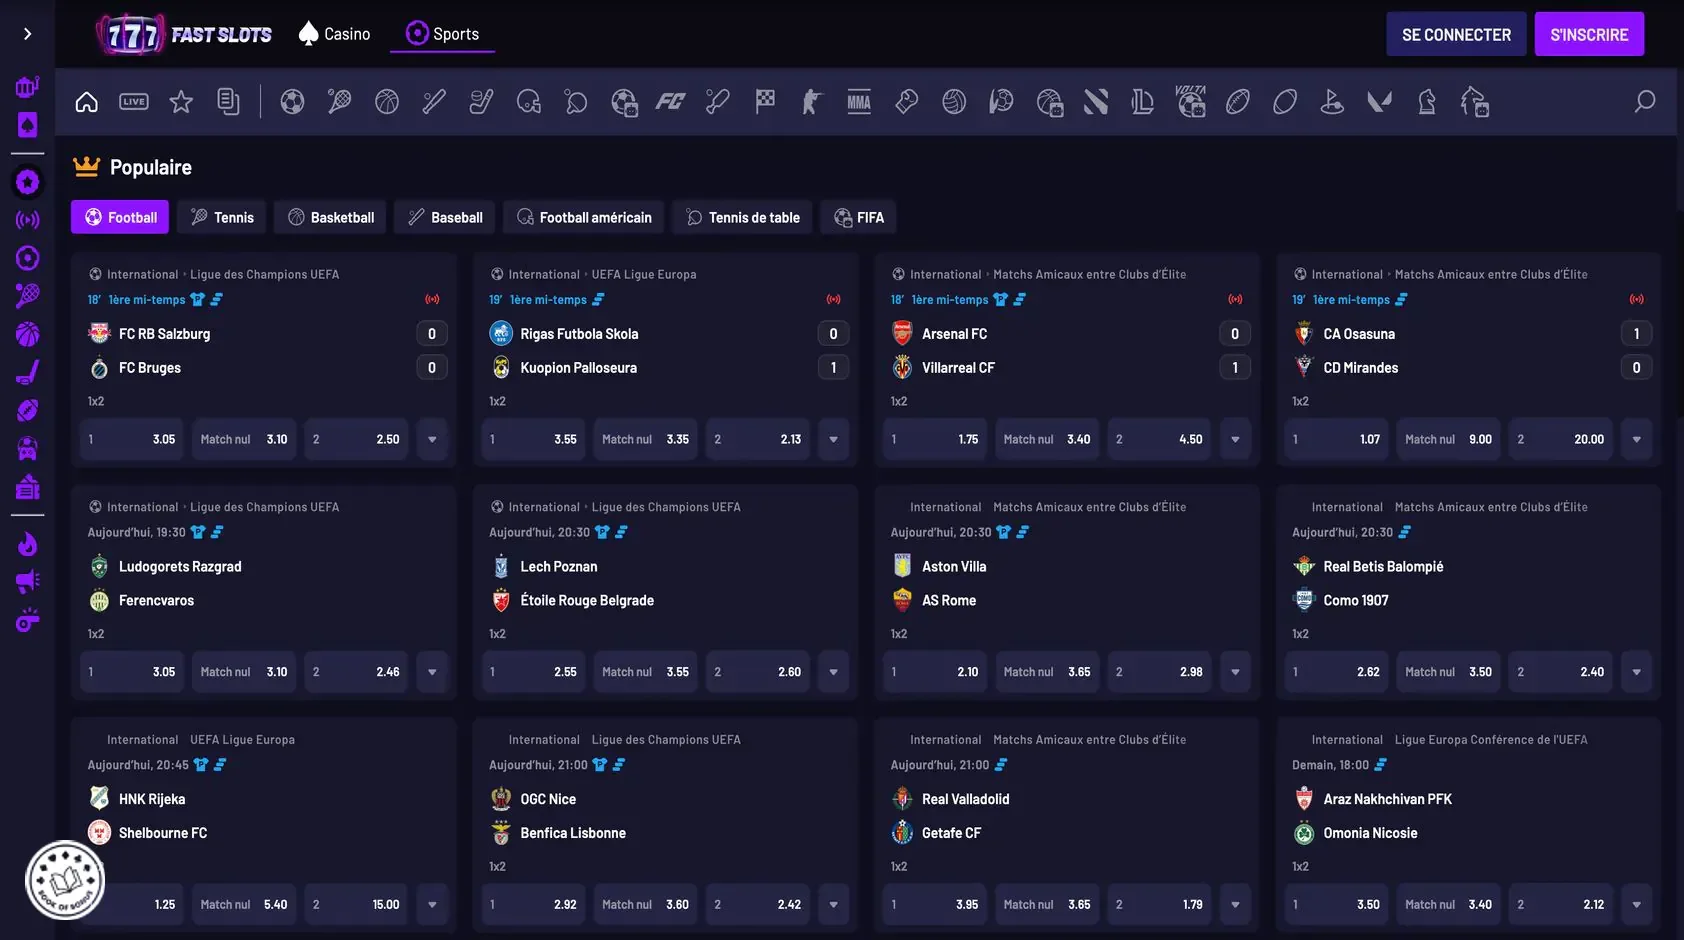The width and height of the screenshot is (1684, 940).
Task: Select the Counter-Strike shooter icon
Action: 812,102
